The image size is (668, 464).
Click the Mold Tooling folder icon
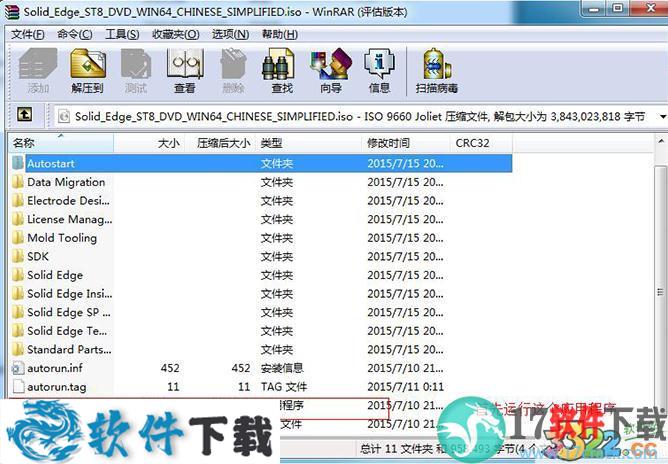18,238
